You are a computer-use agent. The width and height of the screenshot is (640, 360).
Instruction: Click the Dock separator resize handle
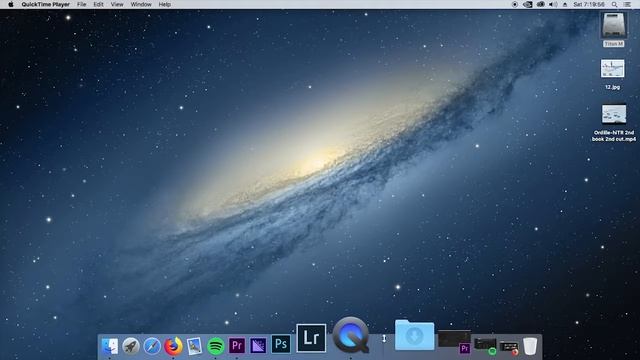point(384,338)
